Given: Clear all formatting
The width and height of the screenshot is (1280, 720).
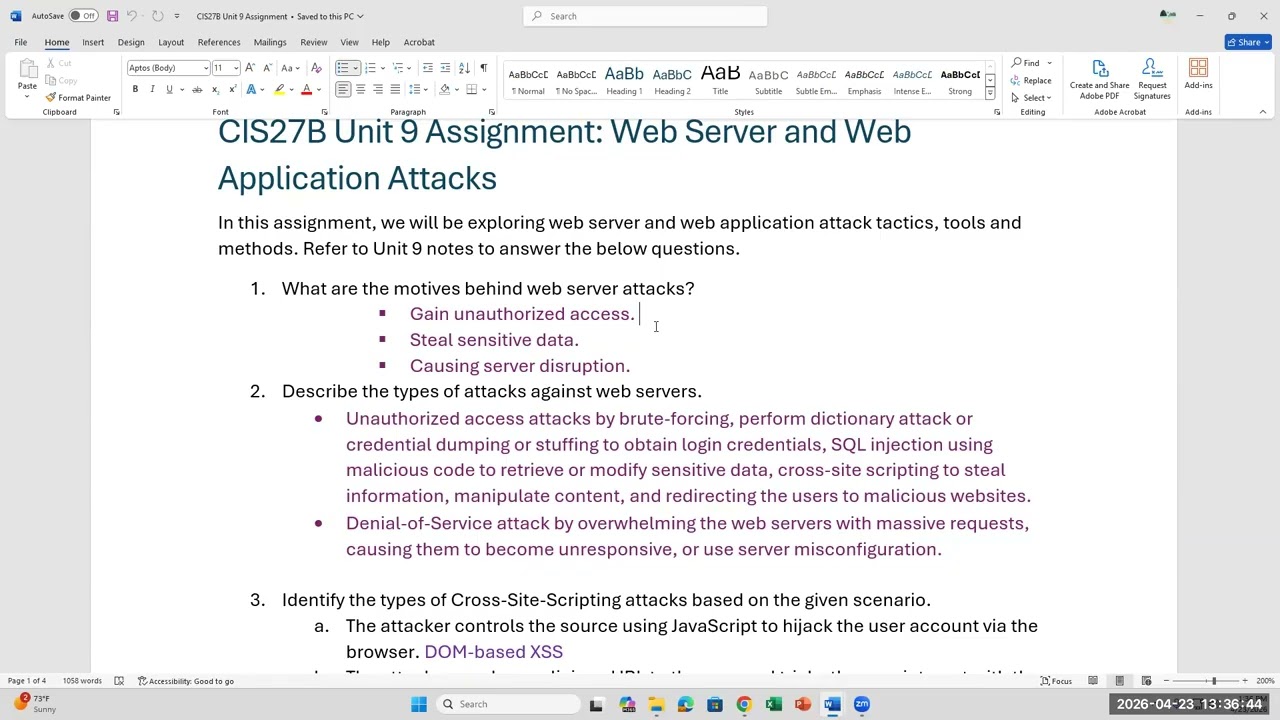Looking at the screenshot, I should tap(316, 68).
